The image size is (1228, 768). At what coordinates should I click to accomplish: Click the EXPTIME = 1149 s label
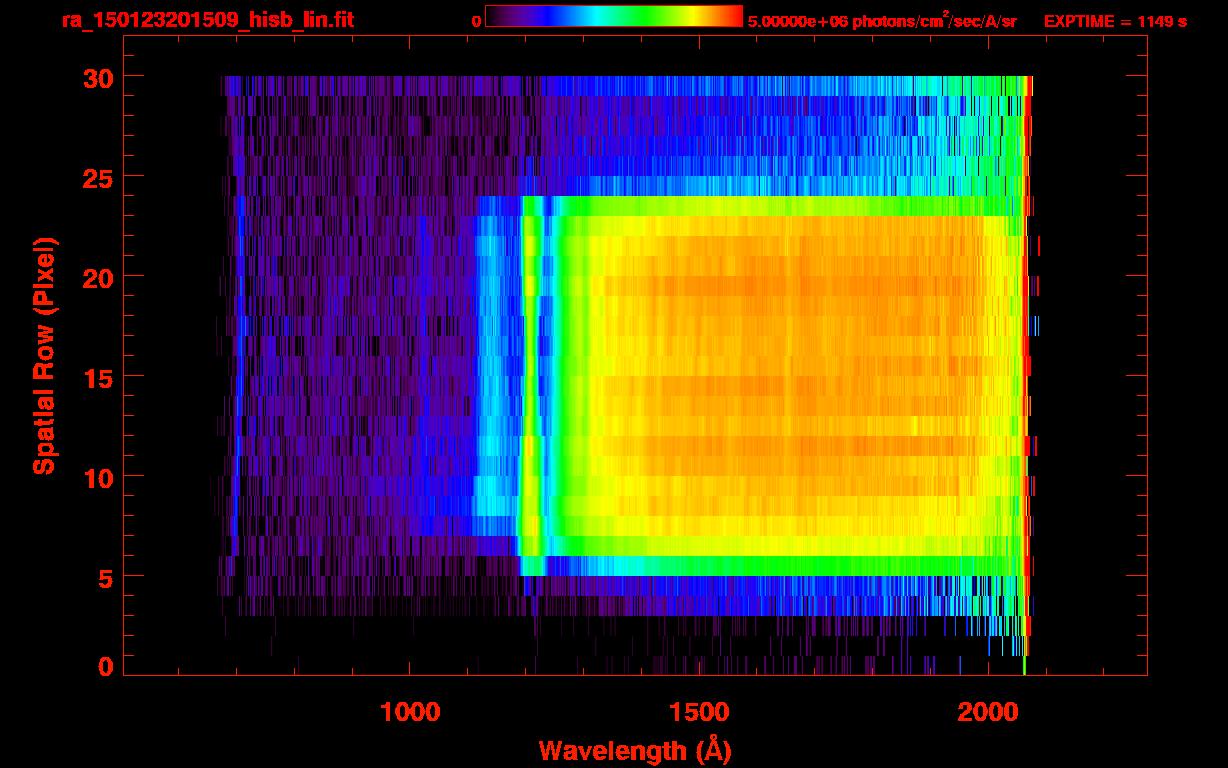[x=1114, y=21]
